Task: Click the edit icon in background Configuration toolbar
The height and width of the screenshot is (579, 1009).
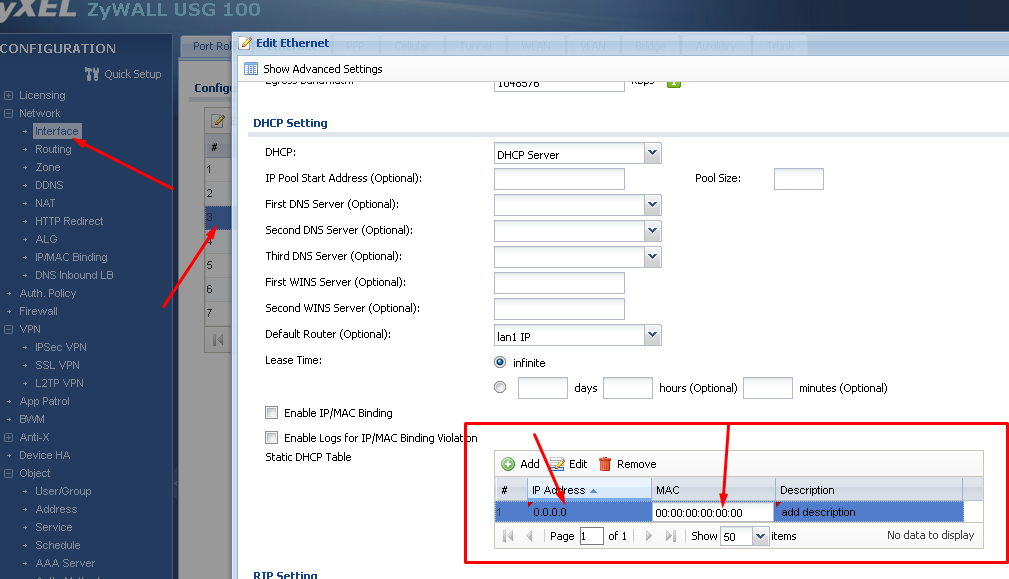Action: [x=218, y=120]
